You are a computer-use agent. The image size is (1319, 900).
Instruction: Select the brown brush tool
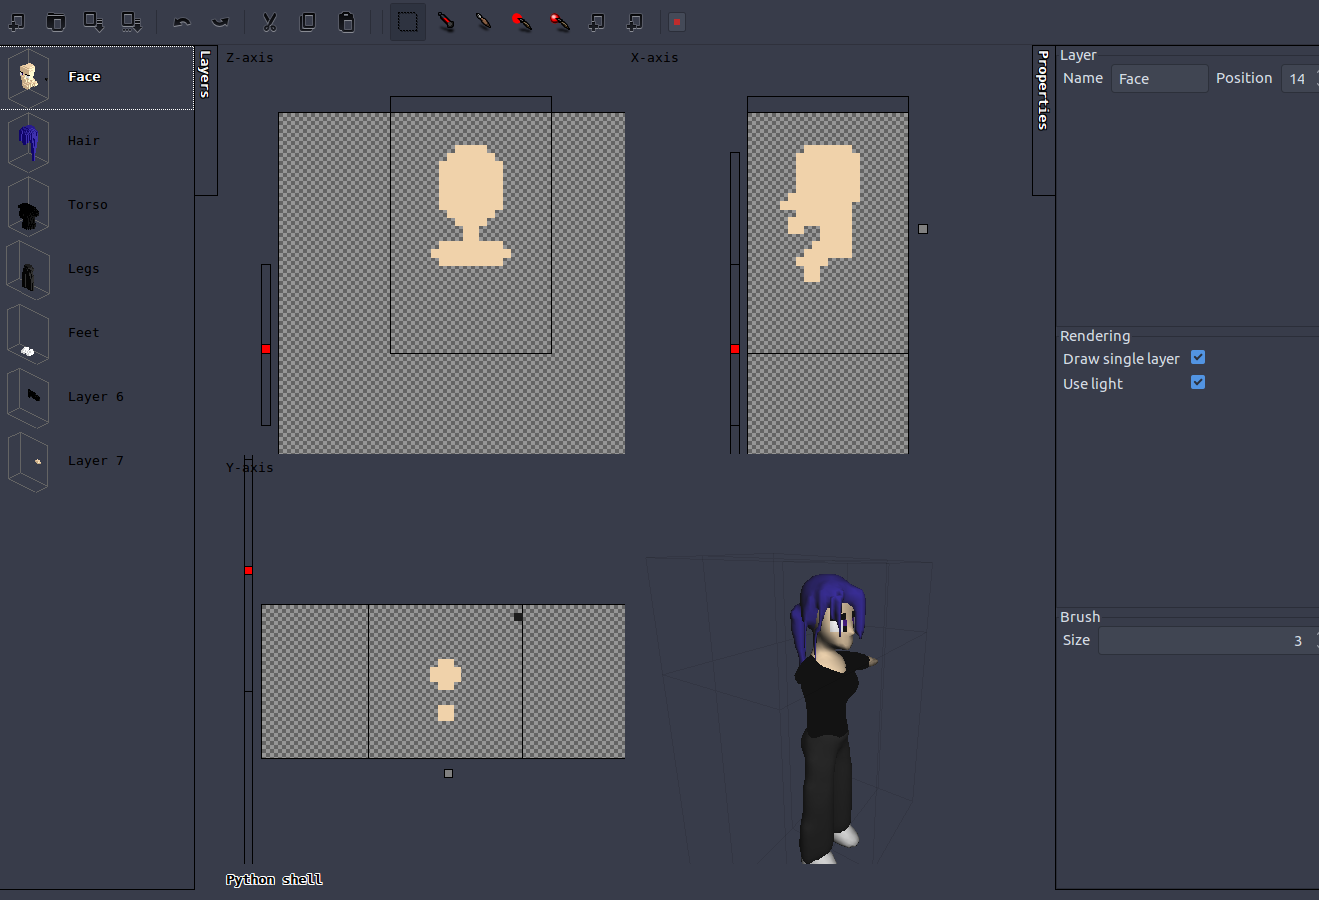(484, 22)
